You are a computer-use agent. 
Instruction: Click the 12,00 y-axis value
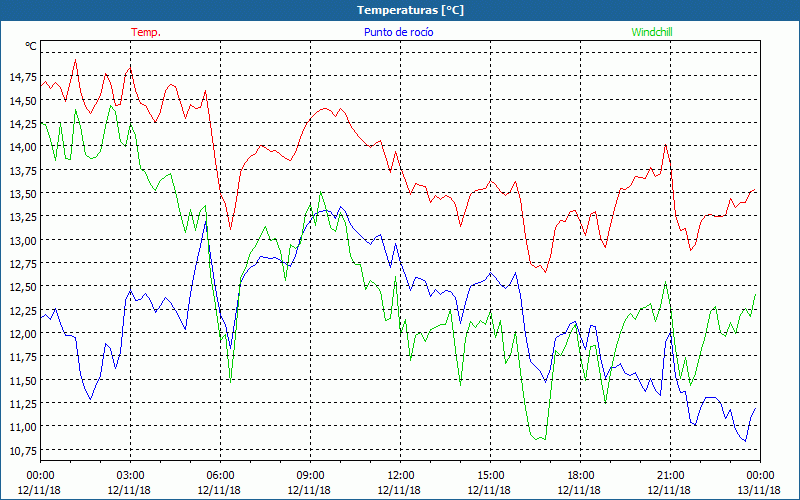23,333
